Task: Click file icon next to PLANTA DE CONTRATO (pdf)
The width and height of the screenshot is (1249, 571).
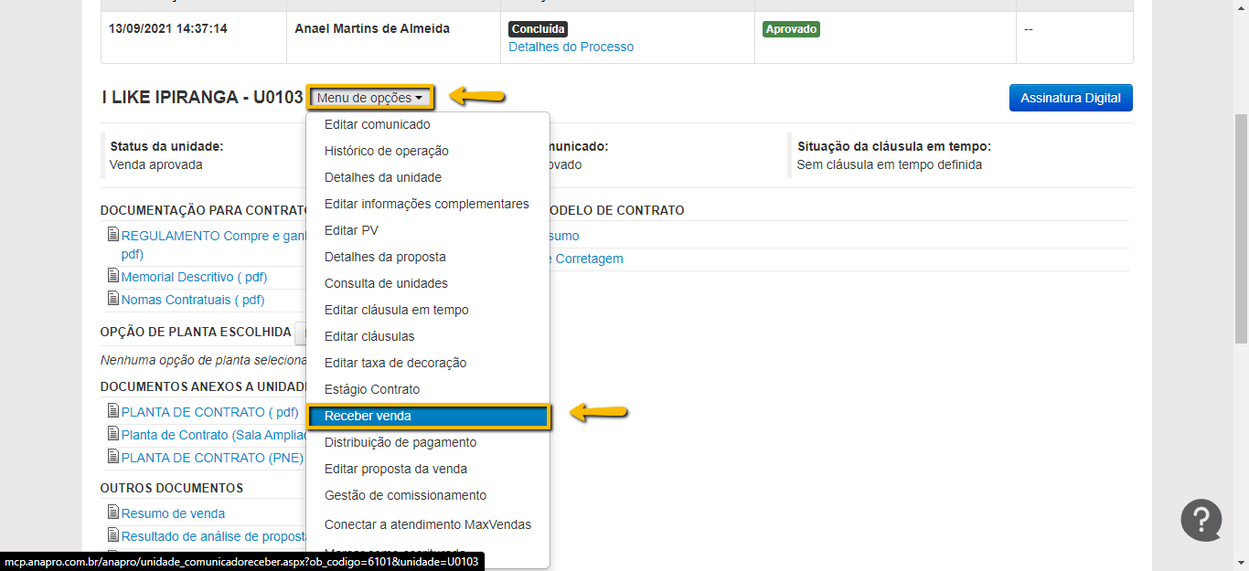Action: coord(113,411)
